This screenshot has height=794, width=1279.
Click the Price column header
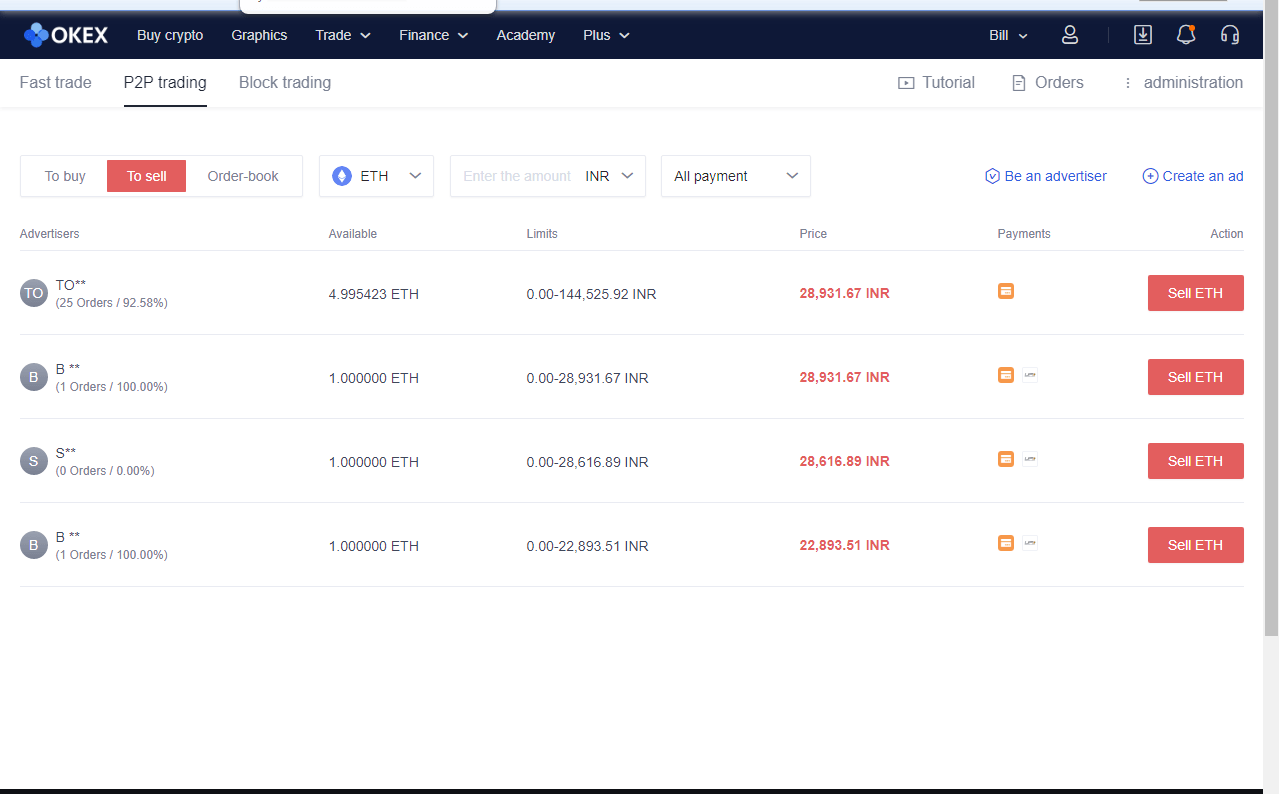[x=813, y=234]
